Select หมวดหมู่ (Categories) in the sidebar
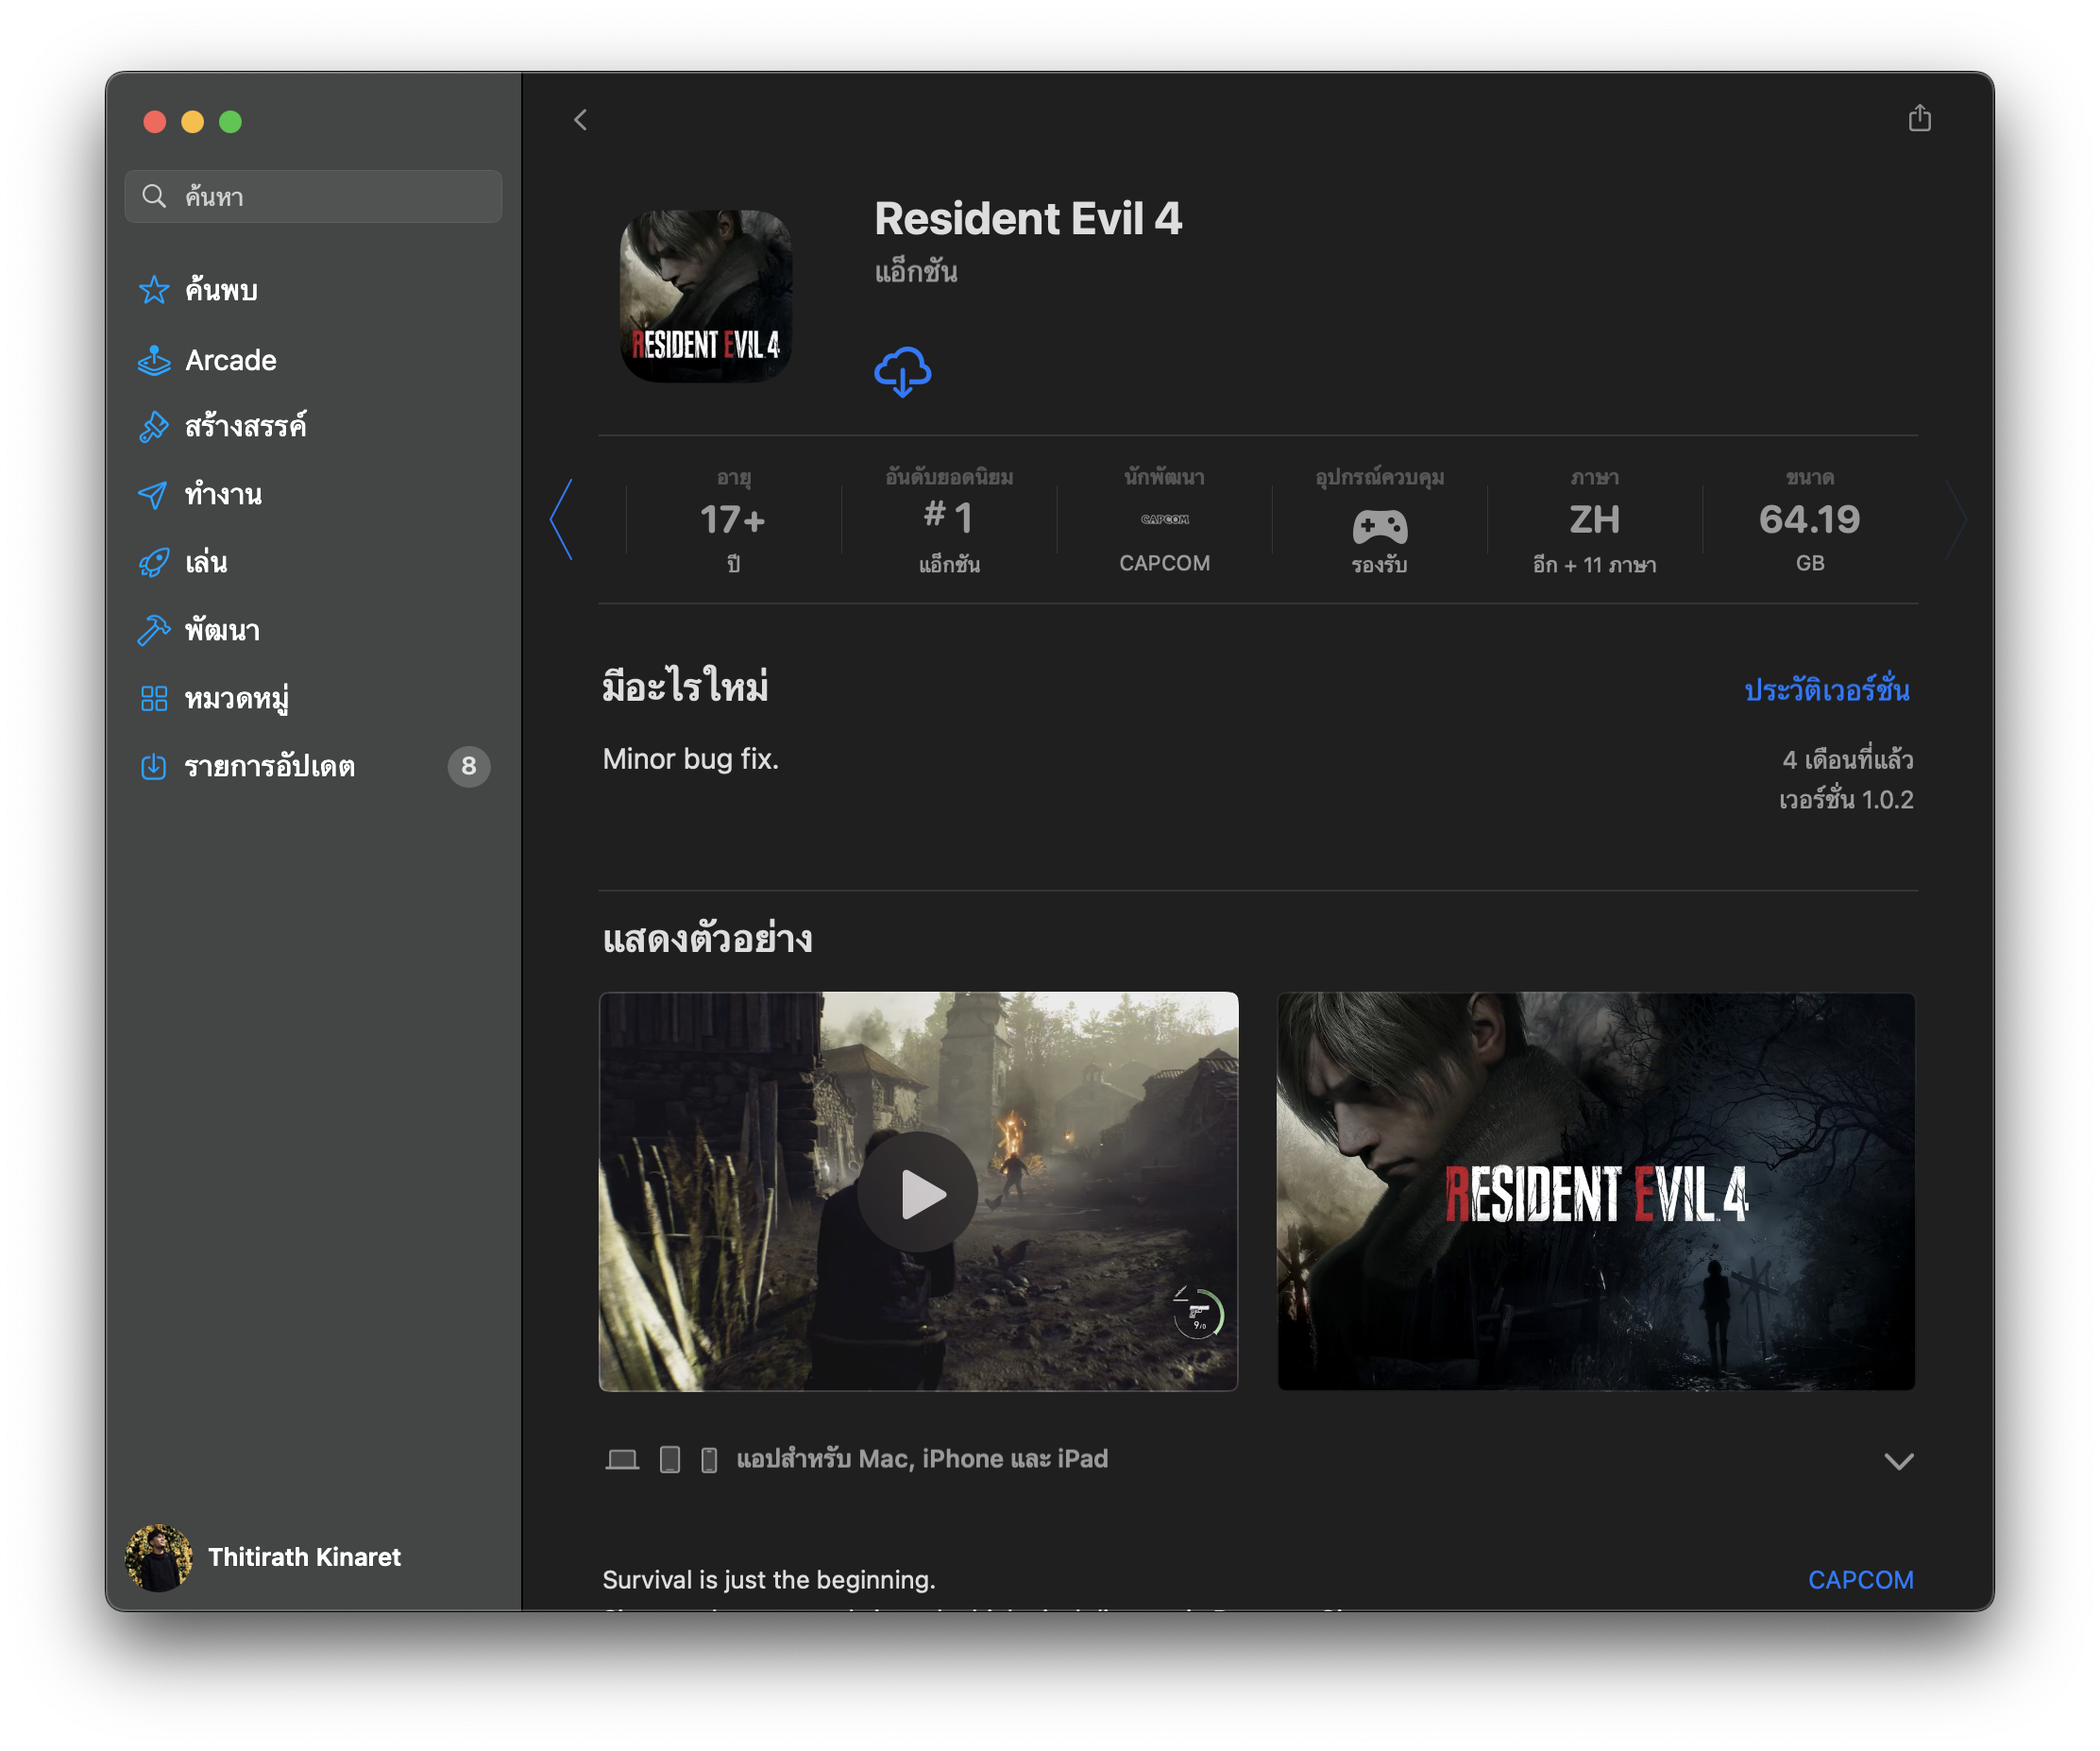 [x=236, y=698]
